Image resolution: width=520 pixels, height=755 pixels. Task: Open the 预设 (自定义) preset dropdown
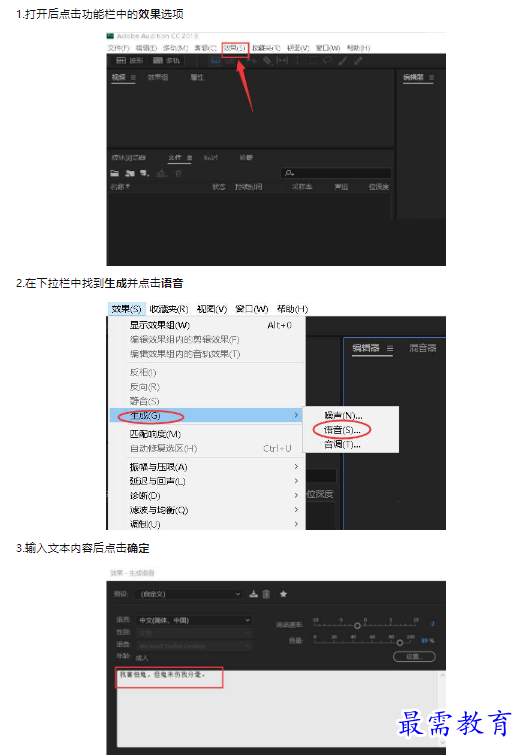[188, 594]
